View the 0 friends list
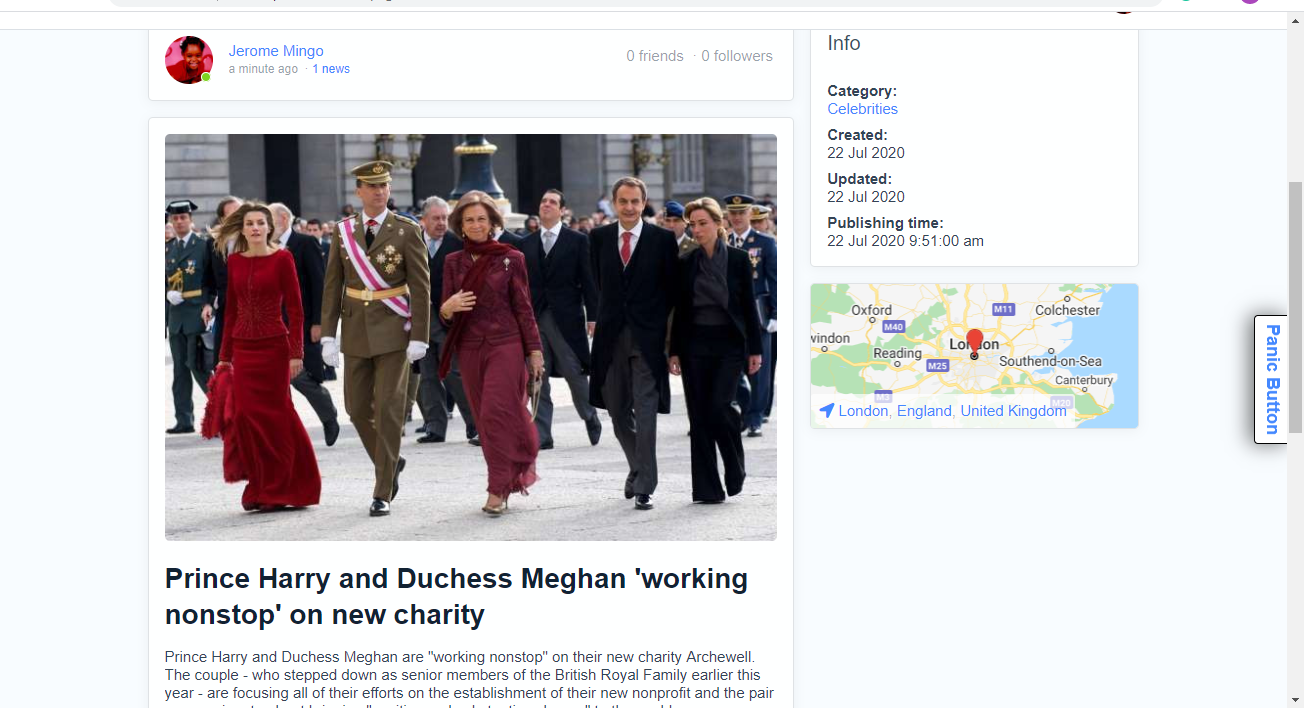 coord(655,56)
